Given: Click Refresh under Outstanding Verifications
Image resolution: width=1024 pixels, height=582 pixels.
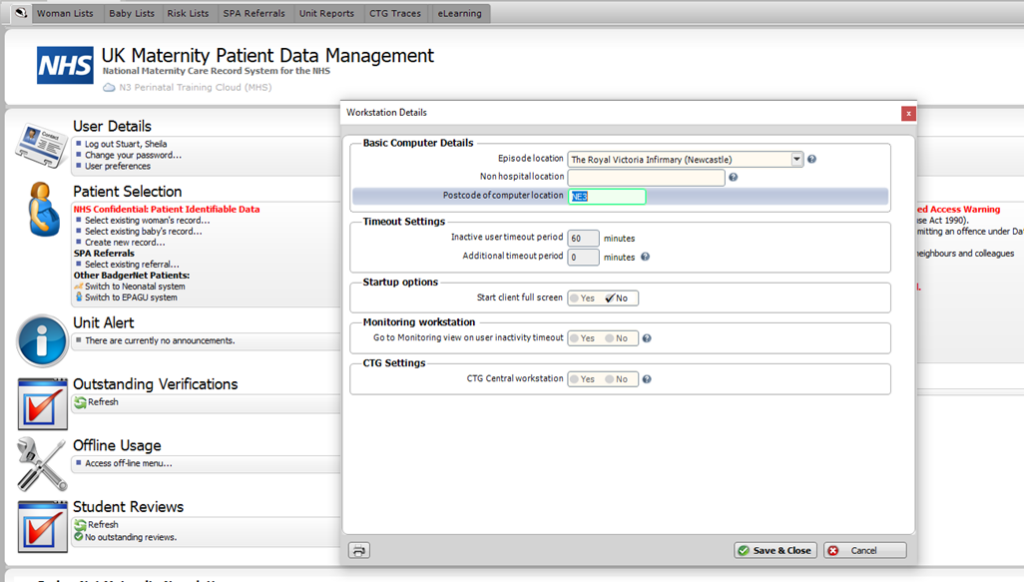Looking at the screenshot, I should pyautogui.click(x=103, y=402).
